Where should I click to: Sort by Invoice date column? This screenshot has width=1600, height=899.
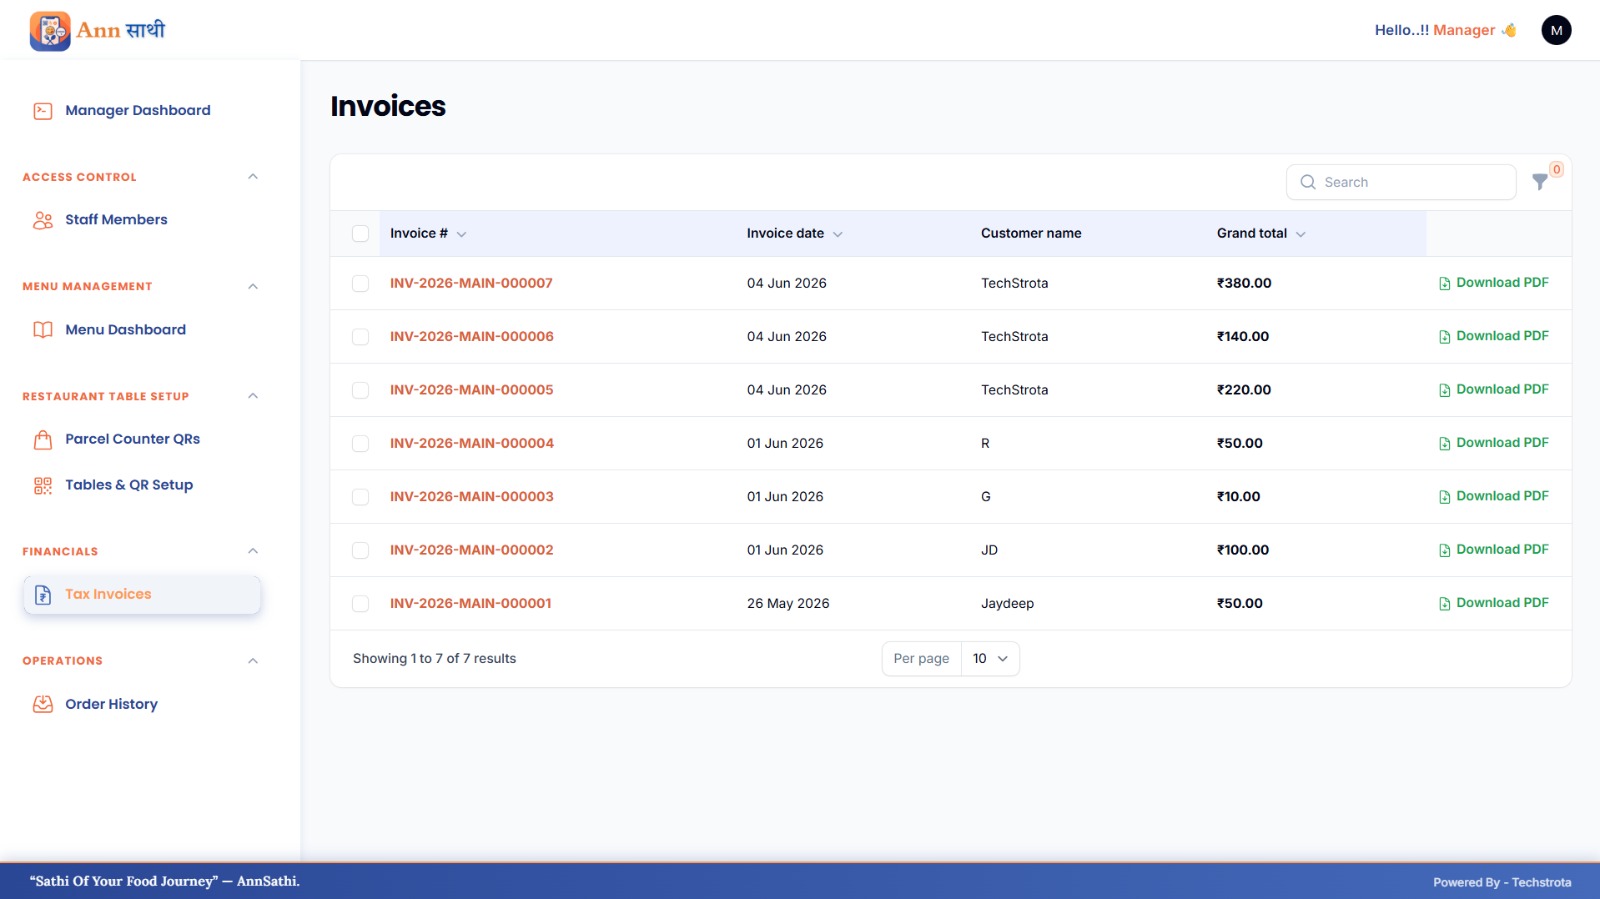[795, 234]
